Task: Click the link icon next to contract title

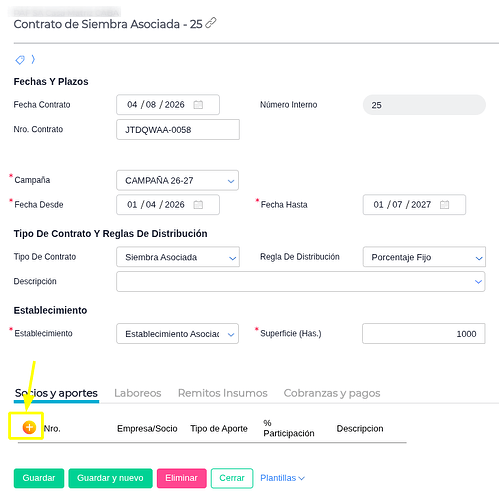Action: click(211, 23)
